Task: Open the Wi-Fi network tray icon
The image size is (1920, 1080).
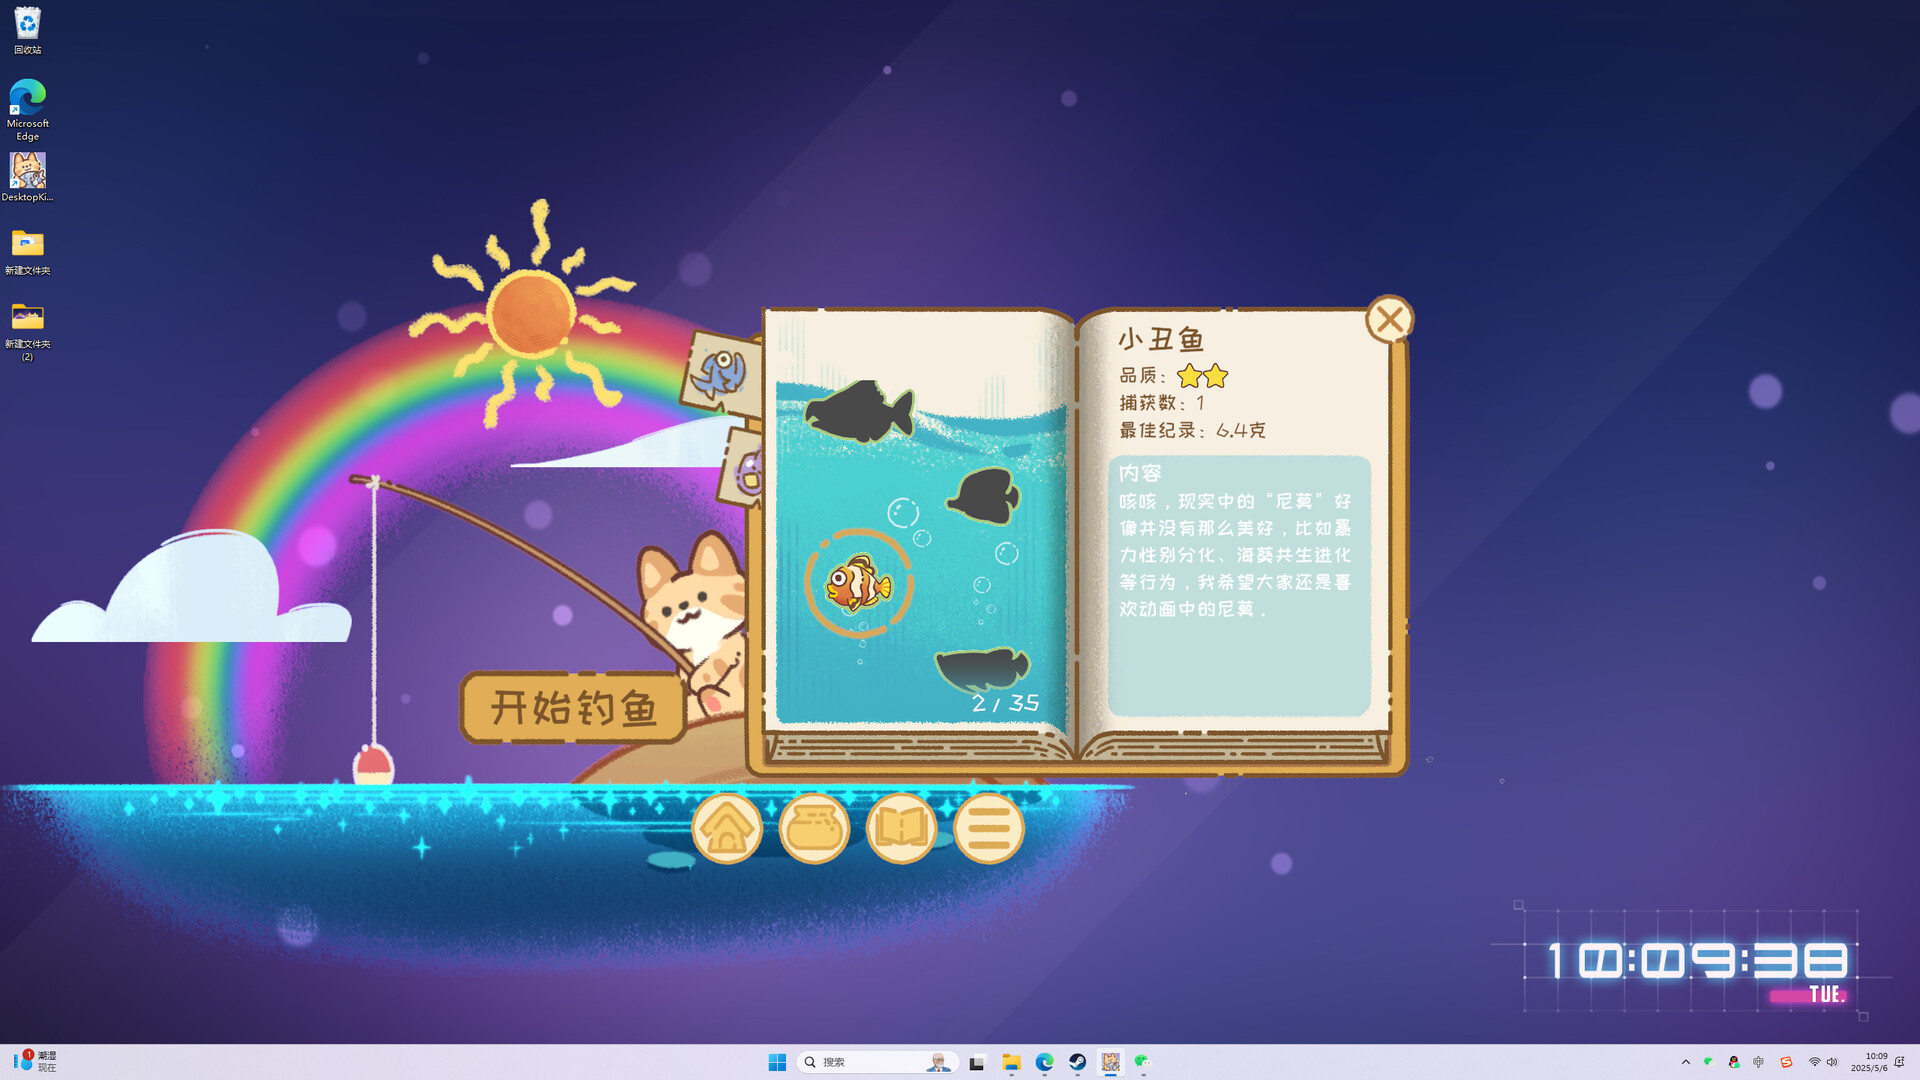Action: pyautogui.click(x=1814, y=1062)
